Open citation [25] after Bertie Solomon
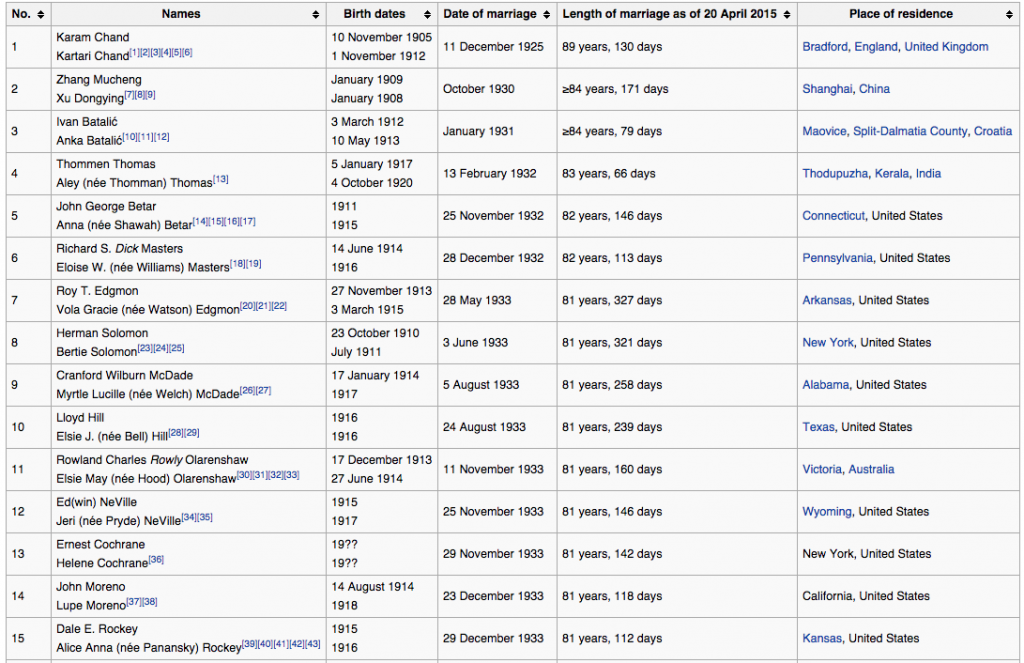Image resolution: width=1024 pixels, height=663 pixels. 177,348
